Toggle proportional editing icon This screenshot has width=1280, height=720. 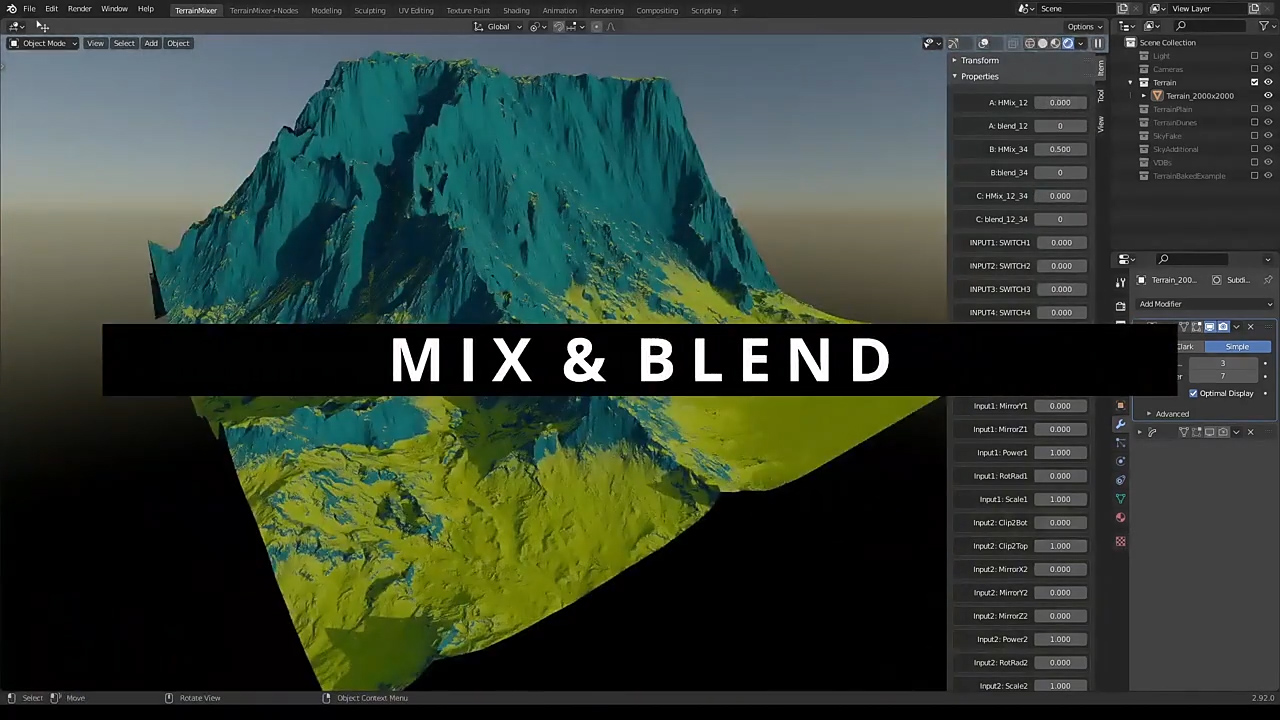(597, 27)
